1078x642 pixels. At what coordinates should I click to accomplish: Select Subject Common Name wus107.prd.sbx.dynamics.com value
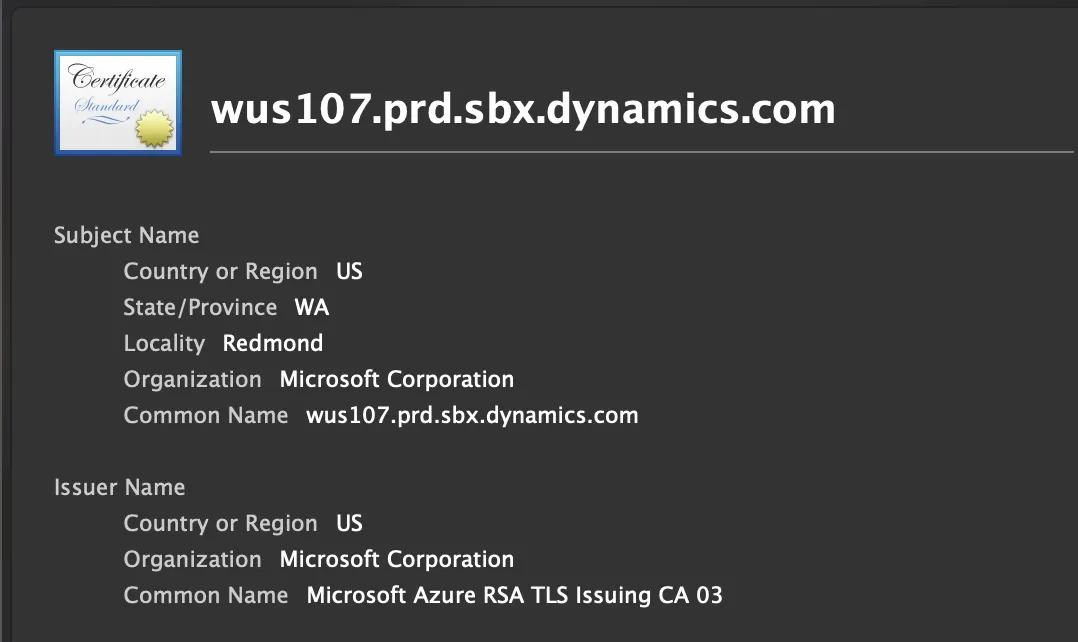click(472, 415)
